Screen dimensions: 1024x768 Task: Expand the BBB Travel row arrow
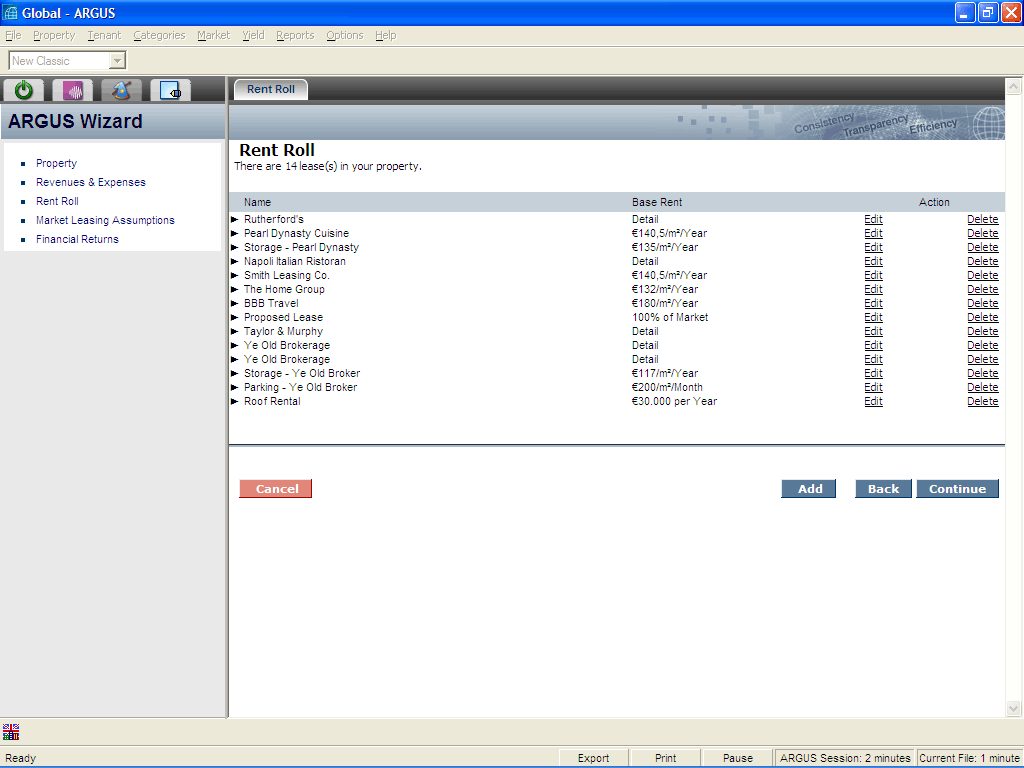pos(234,304)
